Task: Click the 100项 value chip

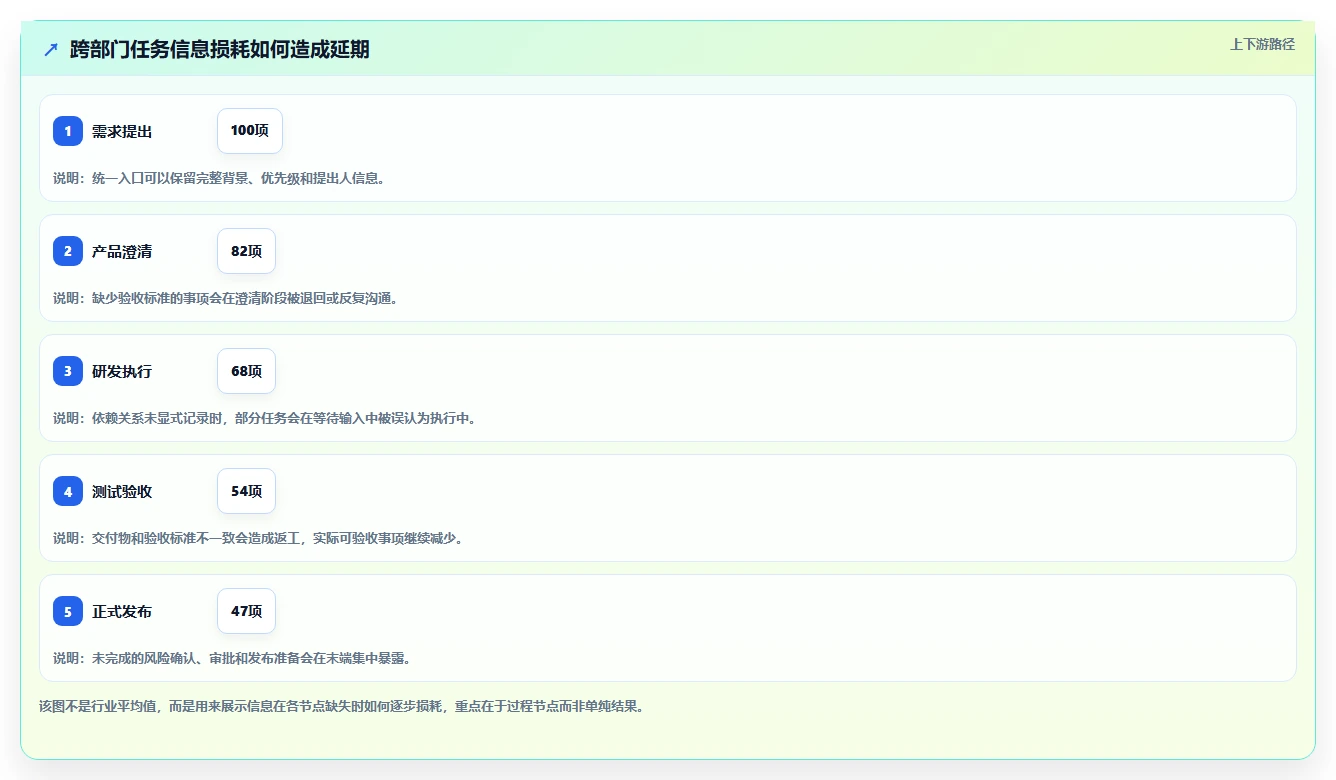Action: pyautogui.click(x=250, y=131)
